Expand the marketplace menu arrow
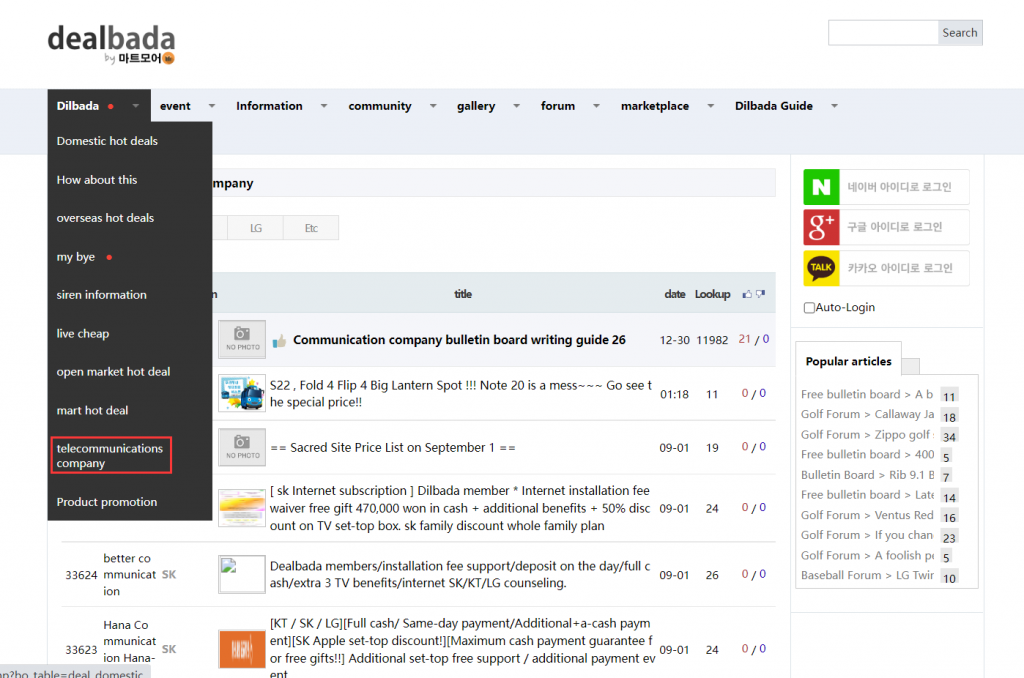Screen dimensions: 1024x678 pos(710,106)
